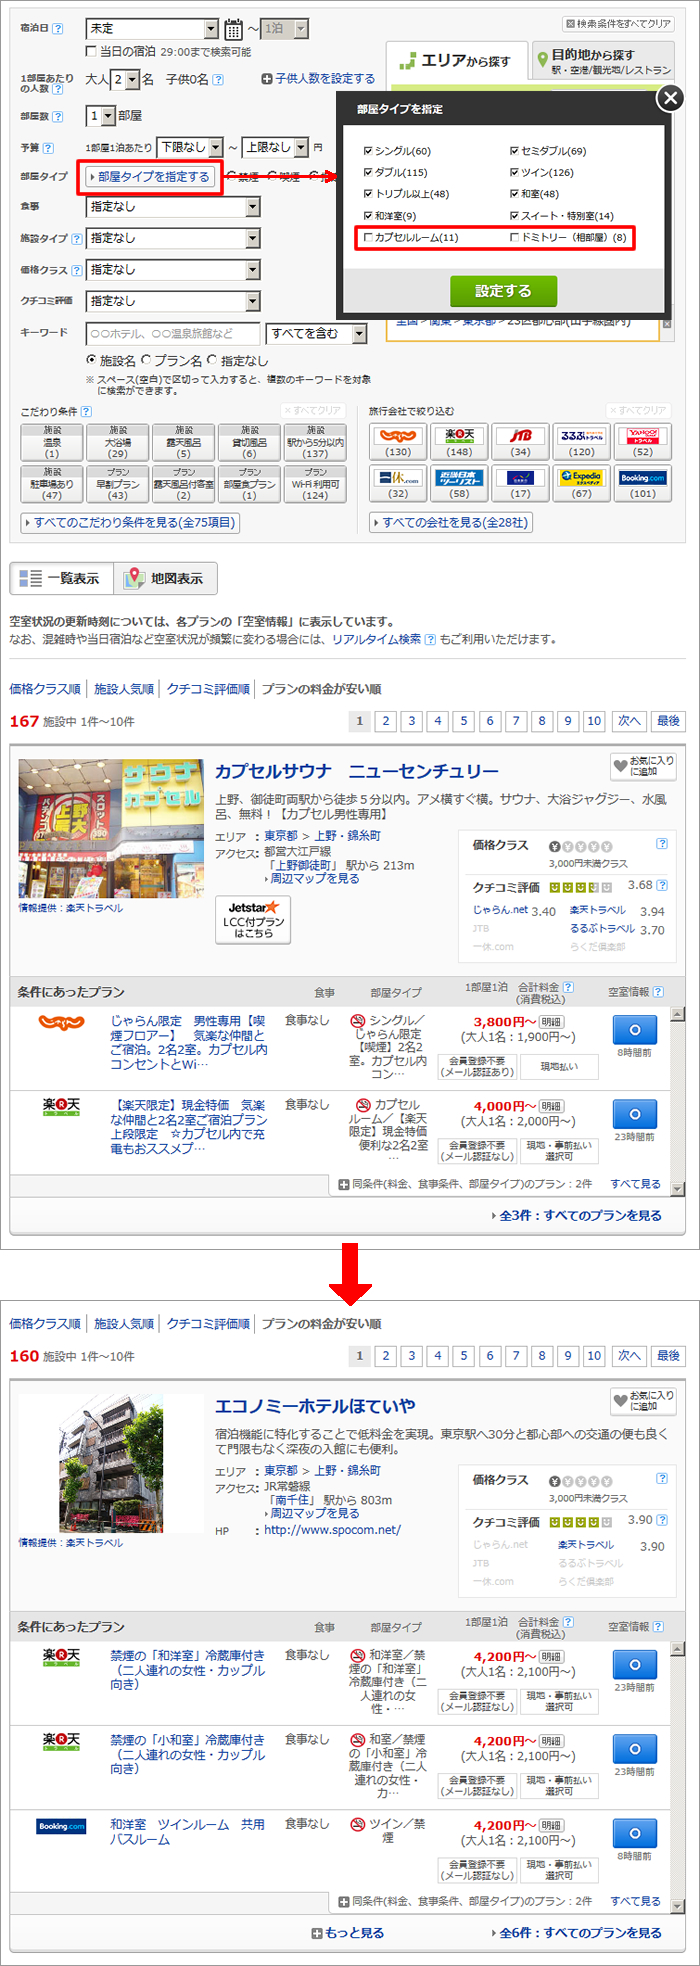
Task: Open the calendar date picker icon
Action: 233,29
